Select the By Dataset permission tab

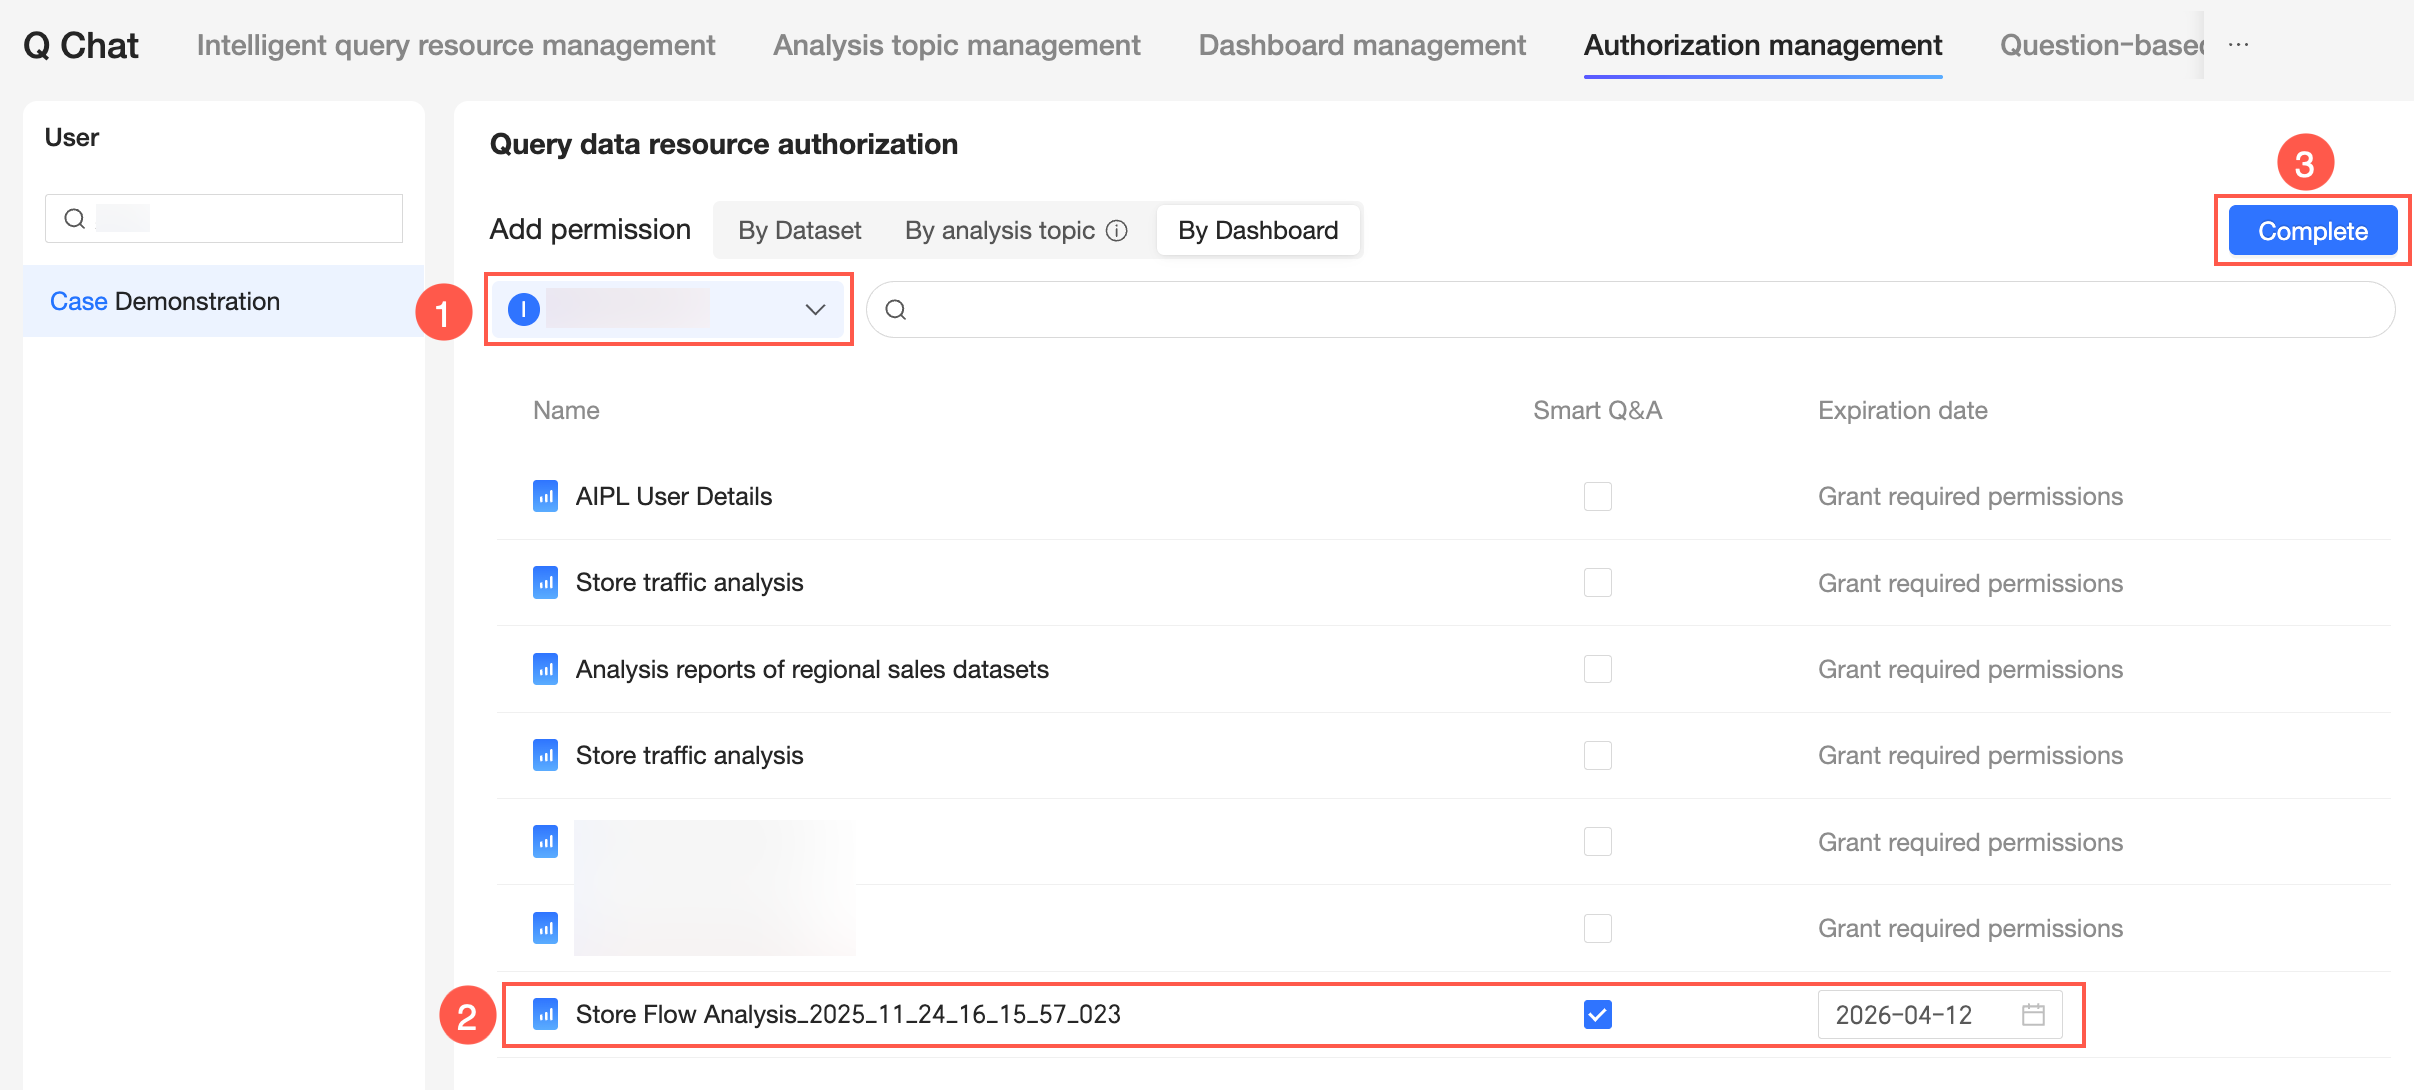799,231
